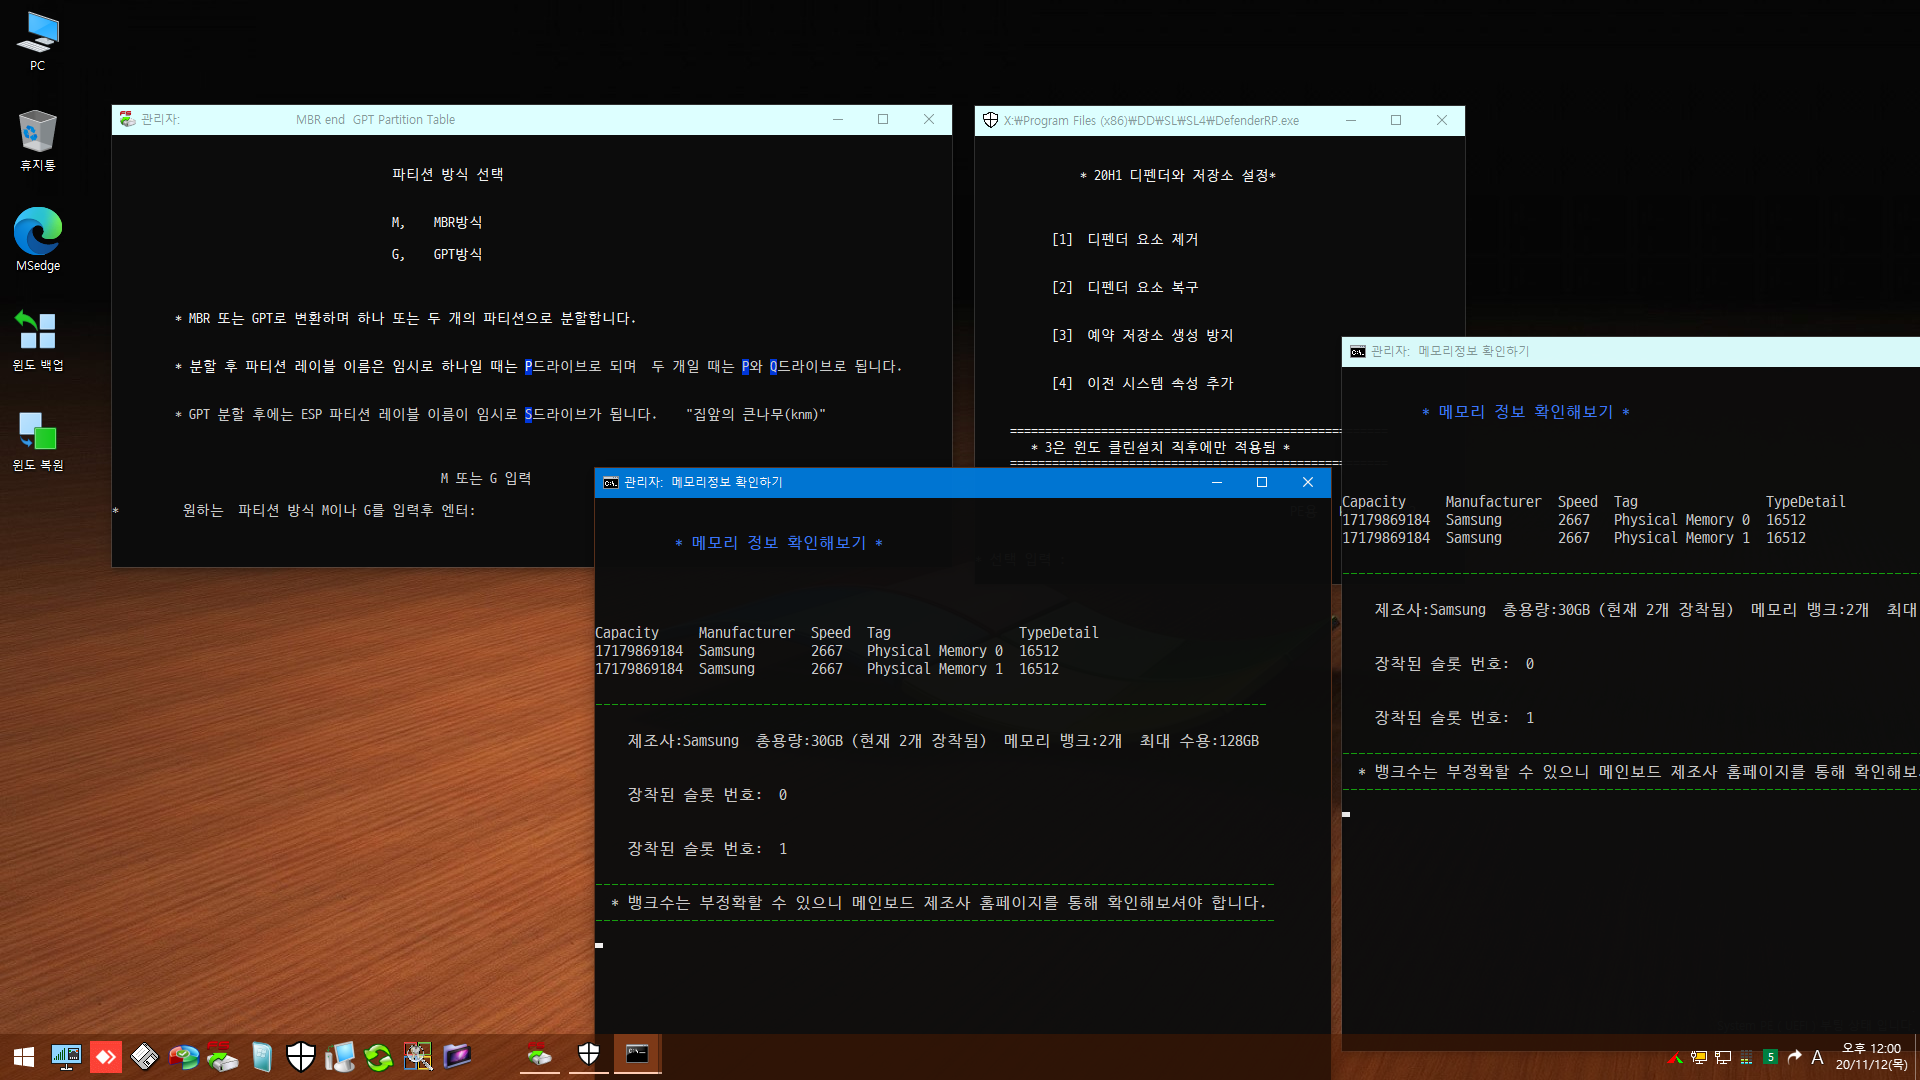
Task: Open the 휴지통 recycle bin icon
Action: click(x=38, y=141)
